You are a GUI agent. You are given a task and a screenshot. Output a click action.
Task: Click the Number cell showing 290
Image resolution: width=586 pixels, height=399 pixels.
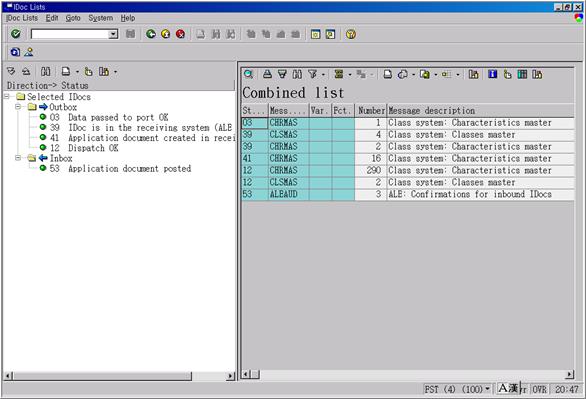pos(371,170)
